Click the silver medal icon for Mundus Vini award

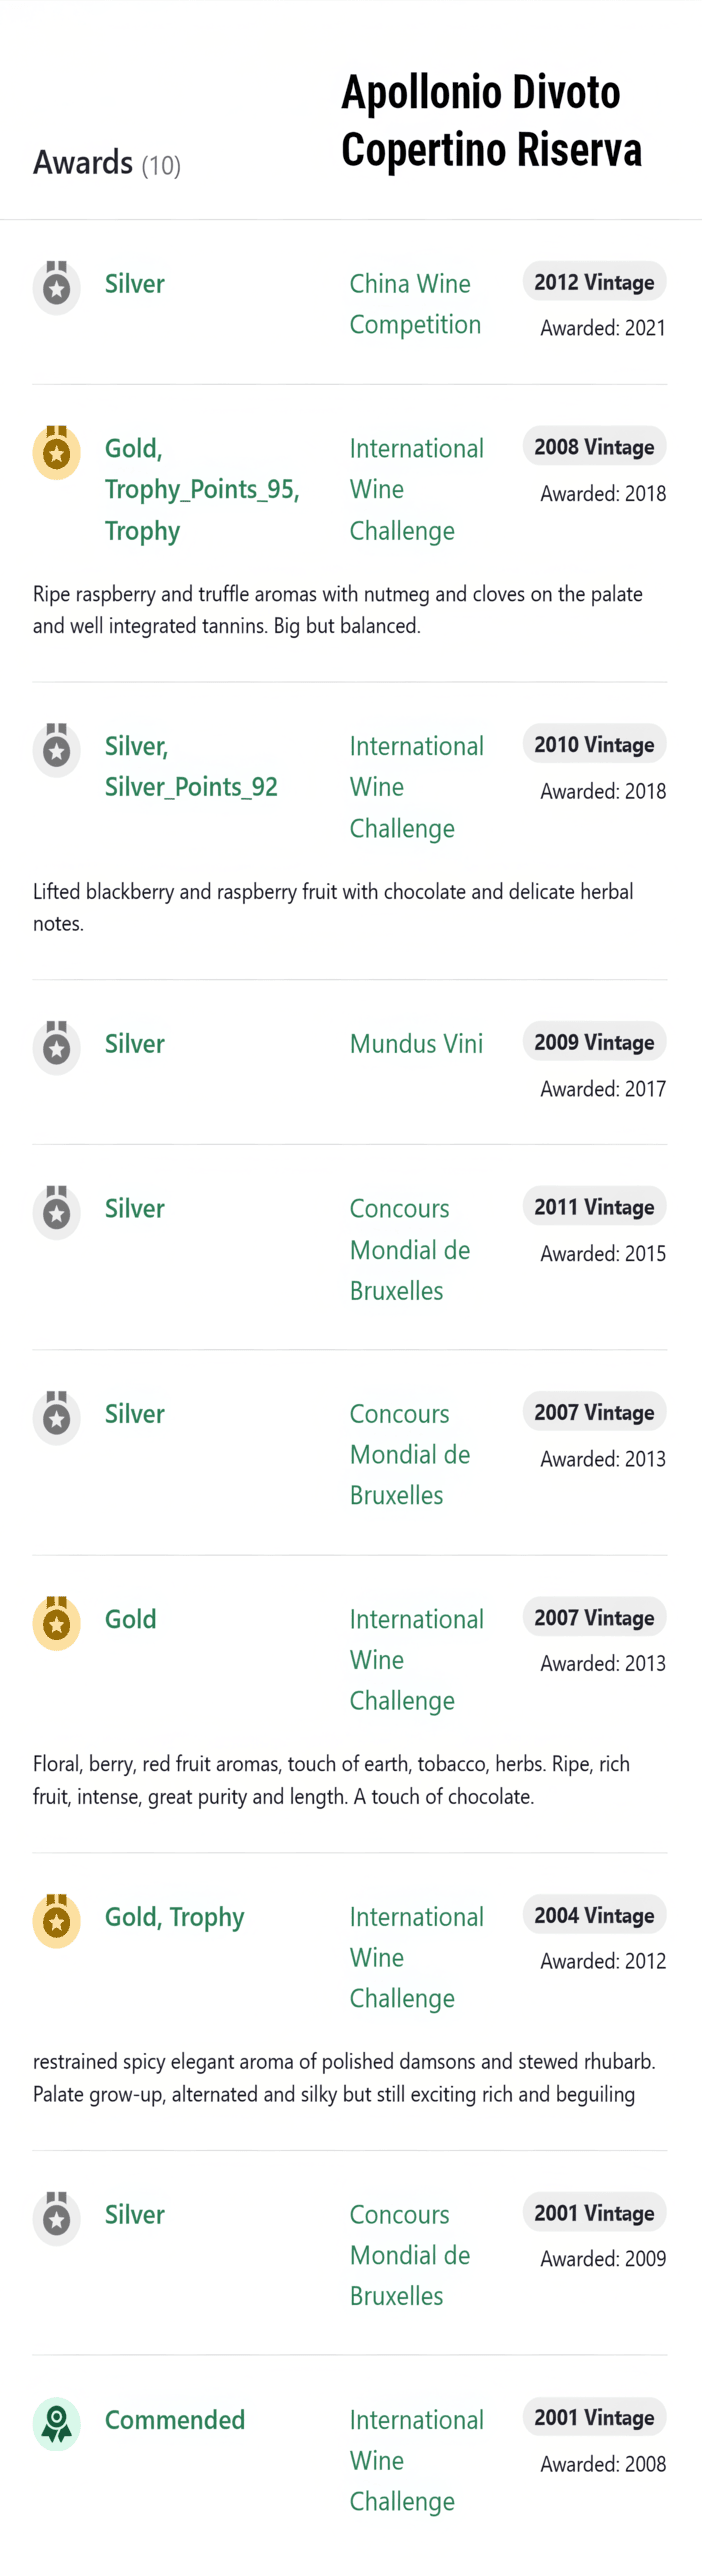57,1047
